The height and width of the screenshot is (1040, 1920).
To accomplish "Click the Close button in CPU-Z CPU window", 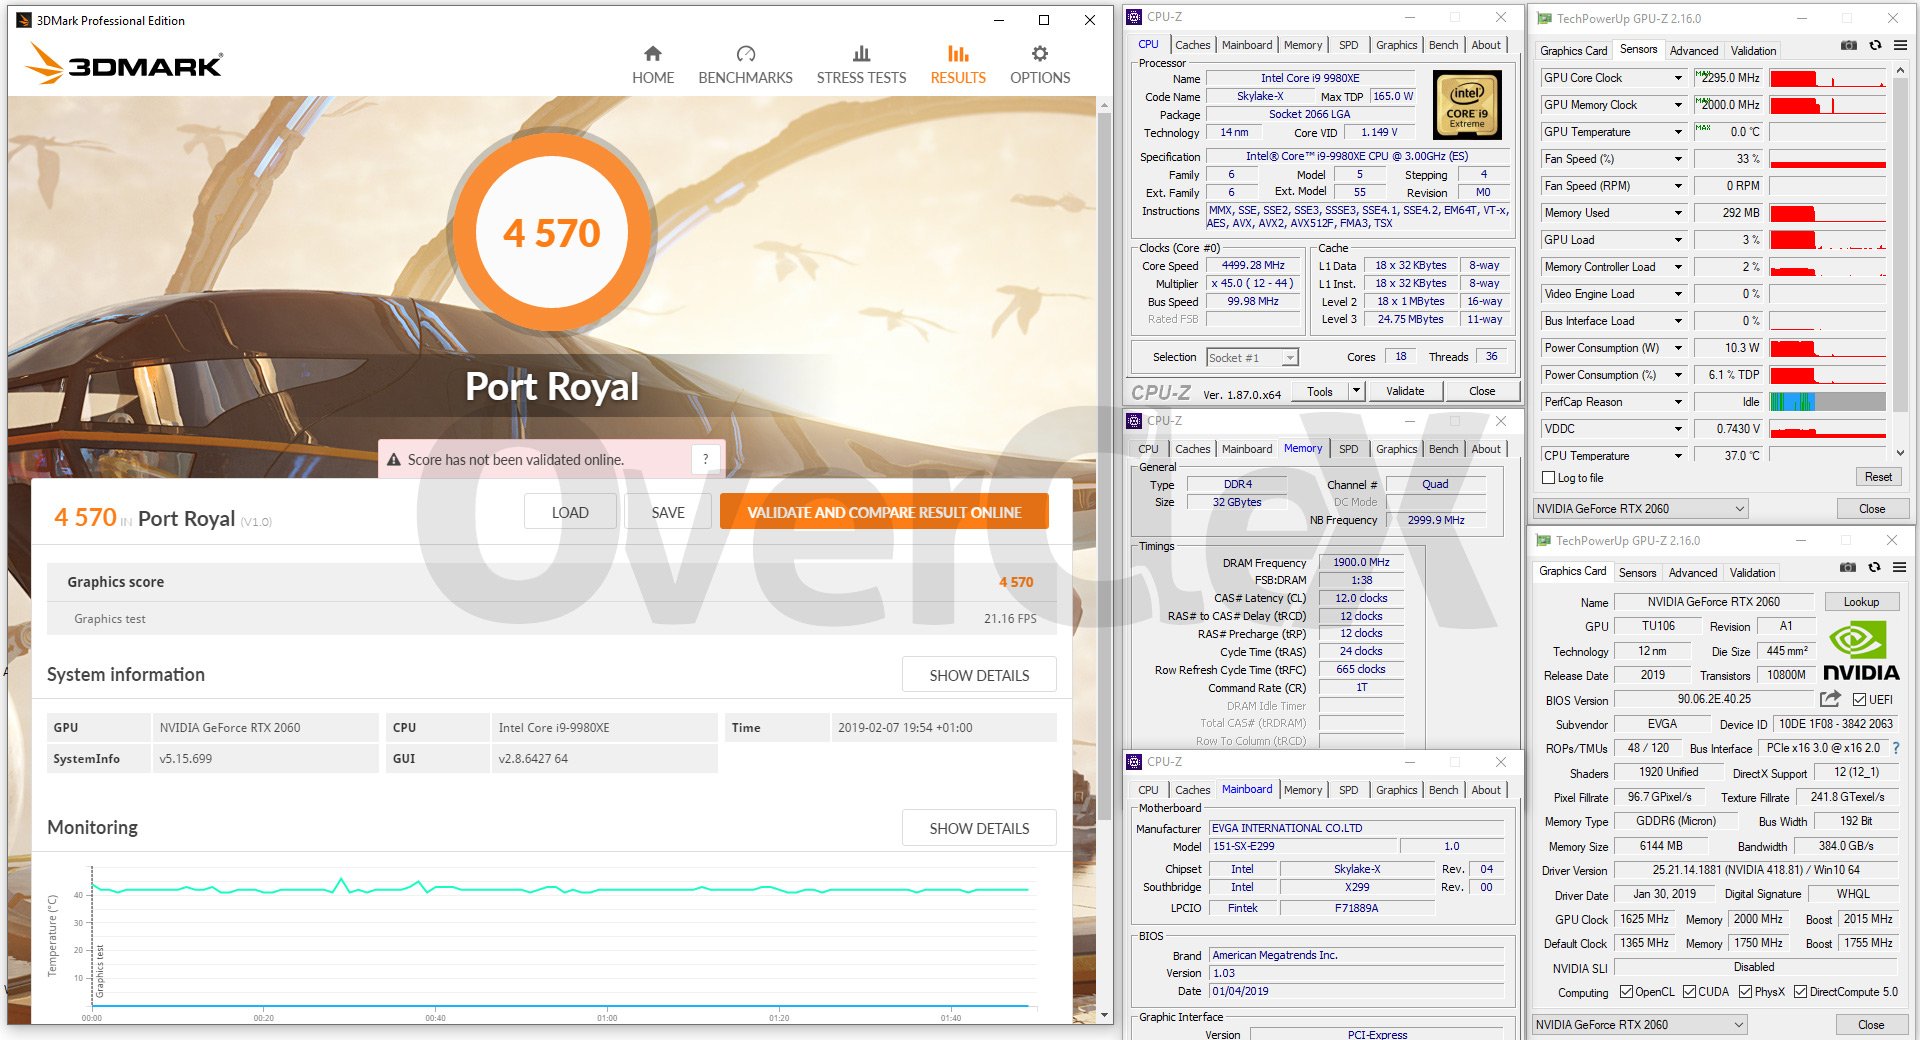I will click(x=1482, y=391).
